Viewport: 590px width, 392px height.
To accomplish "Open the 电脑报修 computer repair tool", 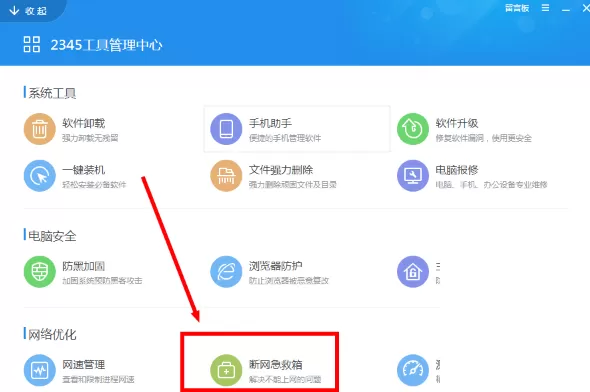I will (472, 176).
